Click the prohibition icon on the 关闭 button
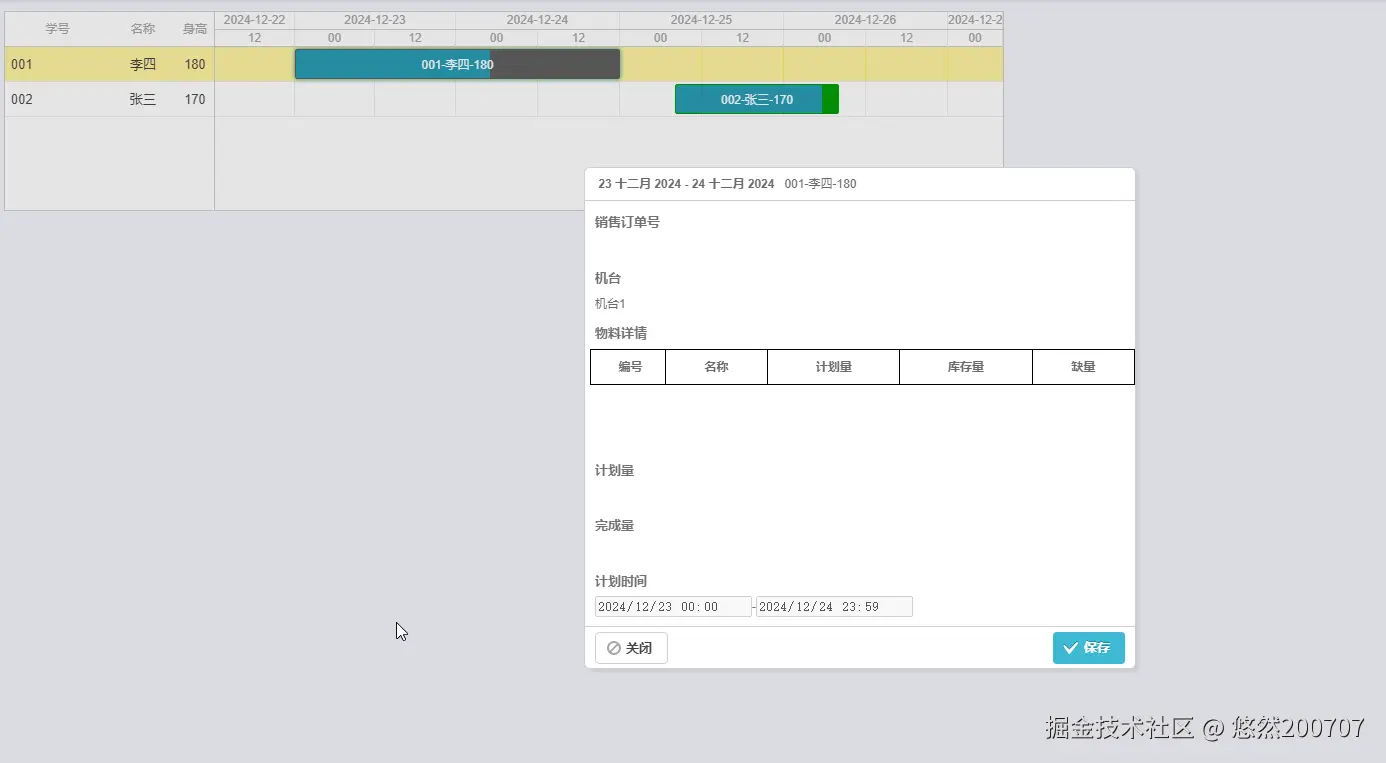The height and width of the screenshot is (763, 1386). pyautogui.click(x=613, y=647)
